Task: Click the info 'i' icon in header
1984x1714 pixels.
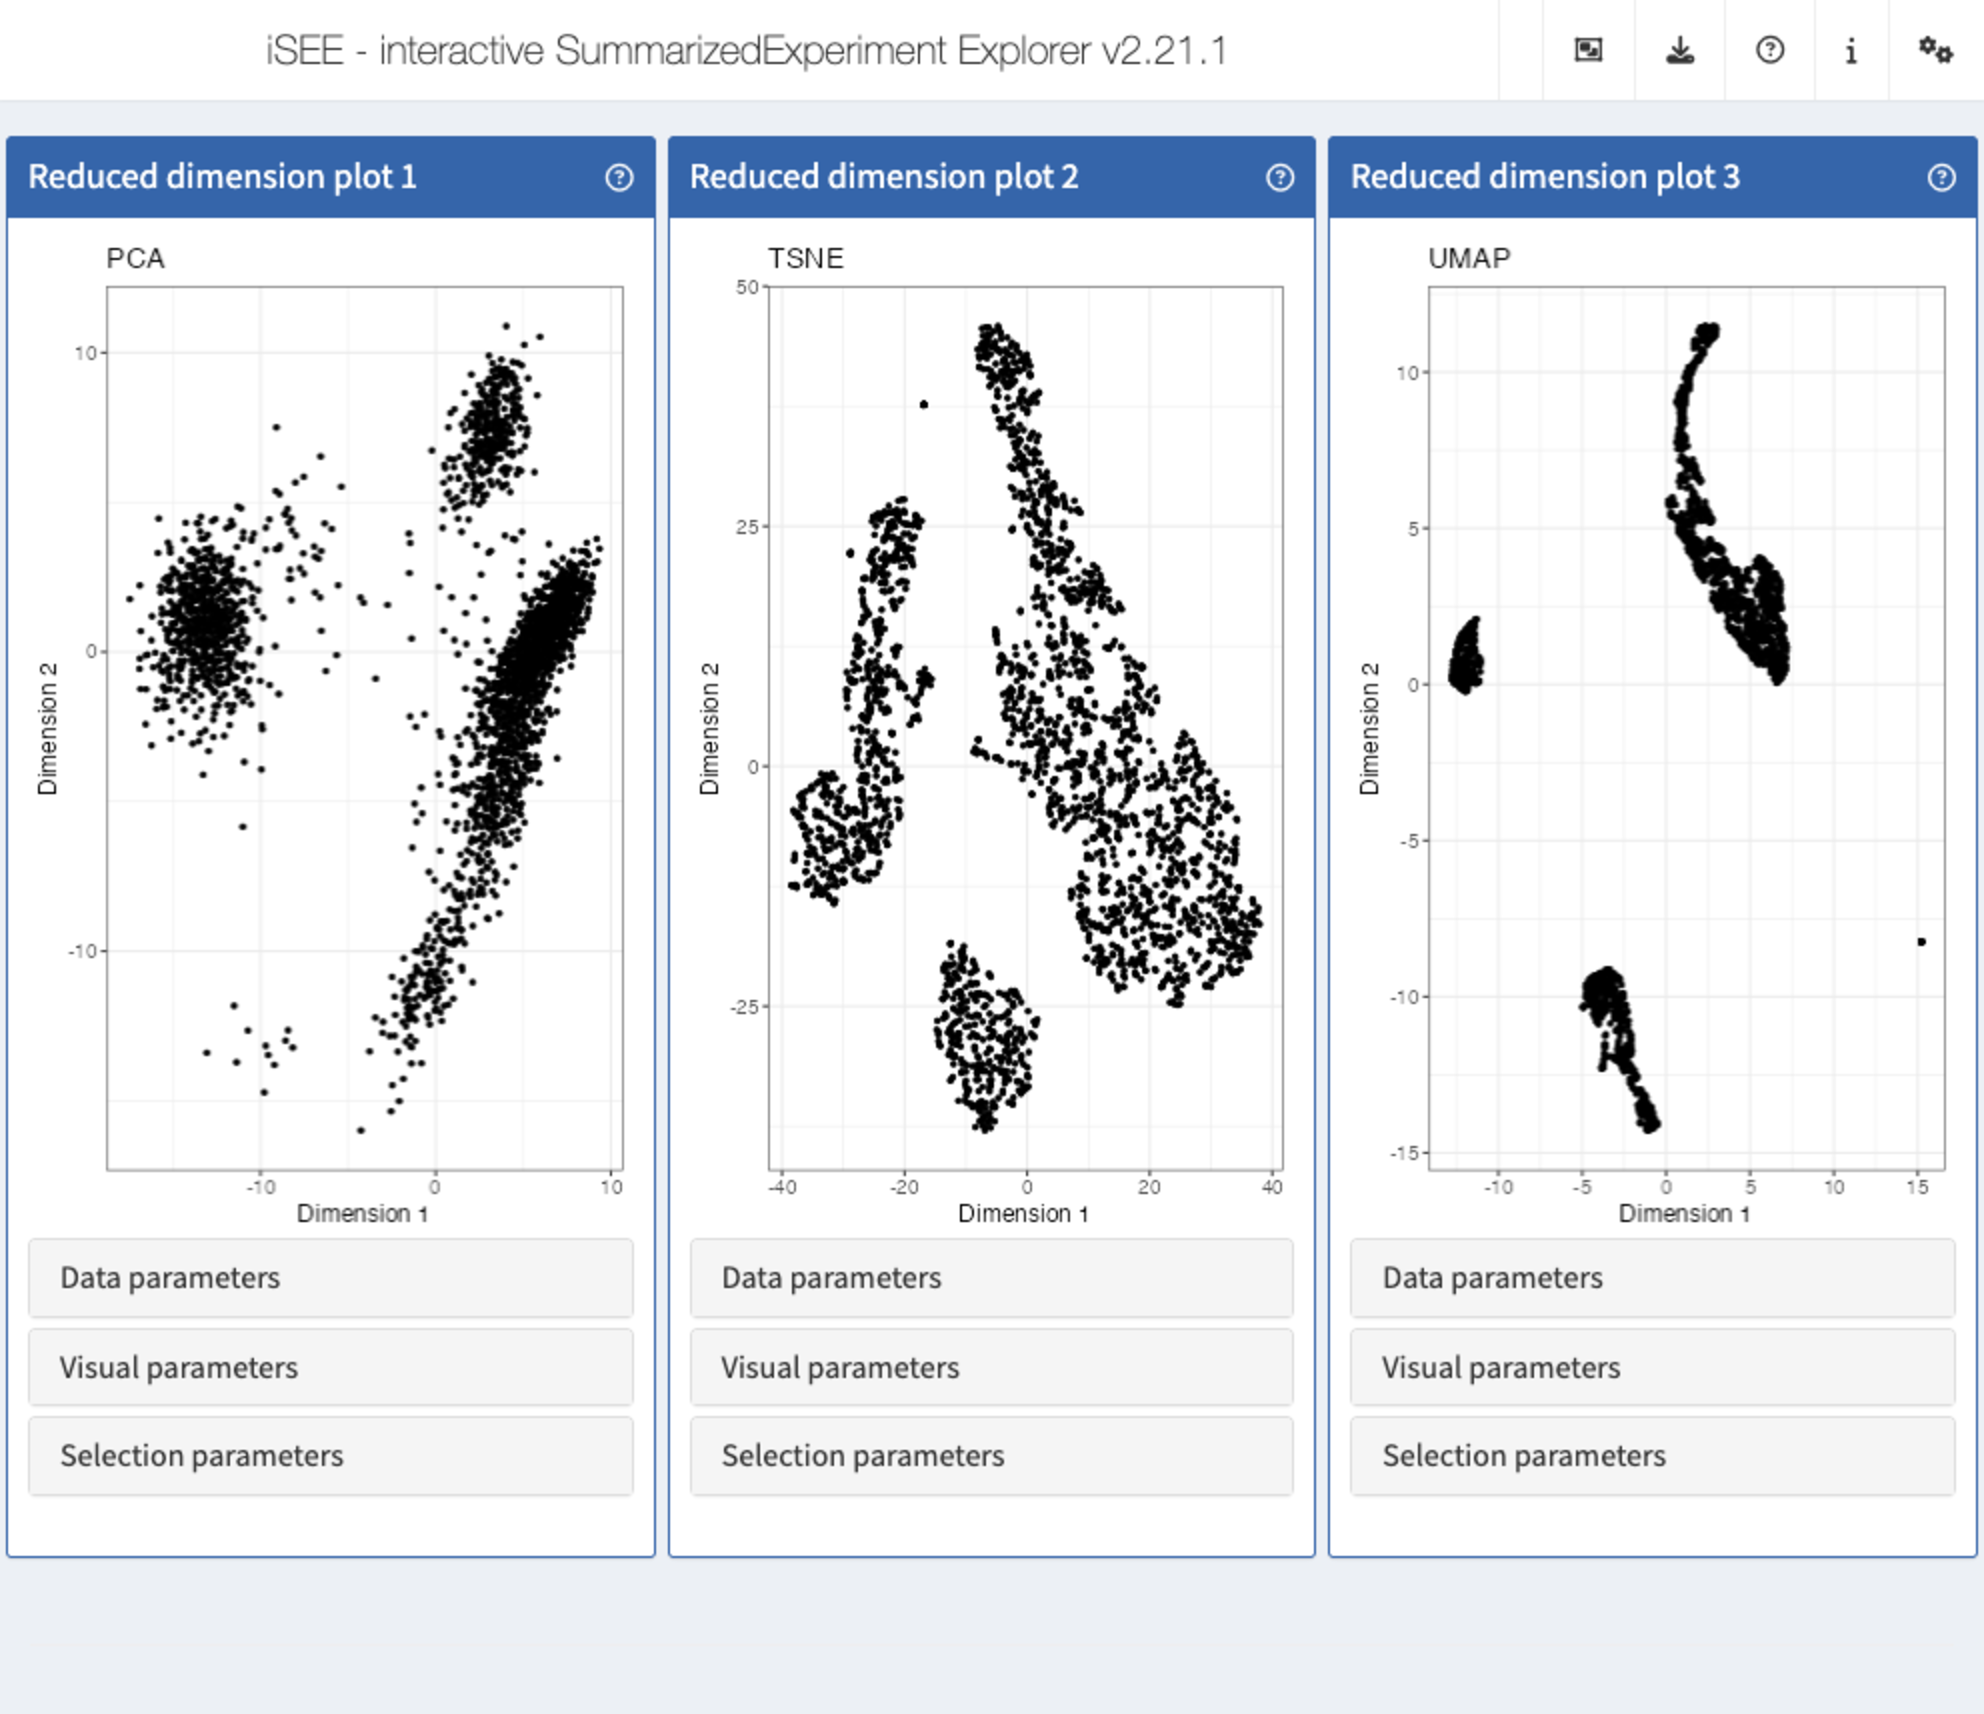Action: (1851, 50)
